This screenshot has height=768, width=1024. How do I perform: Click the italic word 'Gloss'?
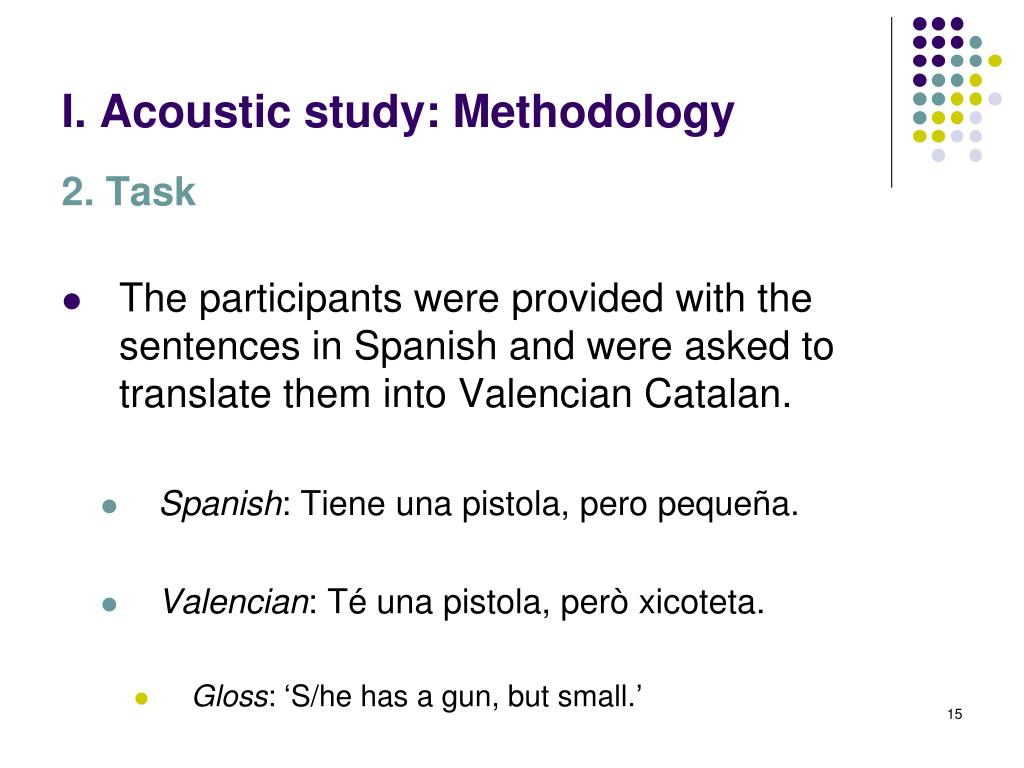pyautogui.click(x=230, y=696)
